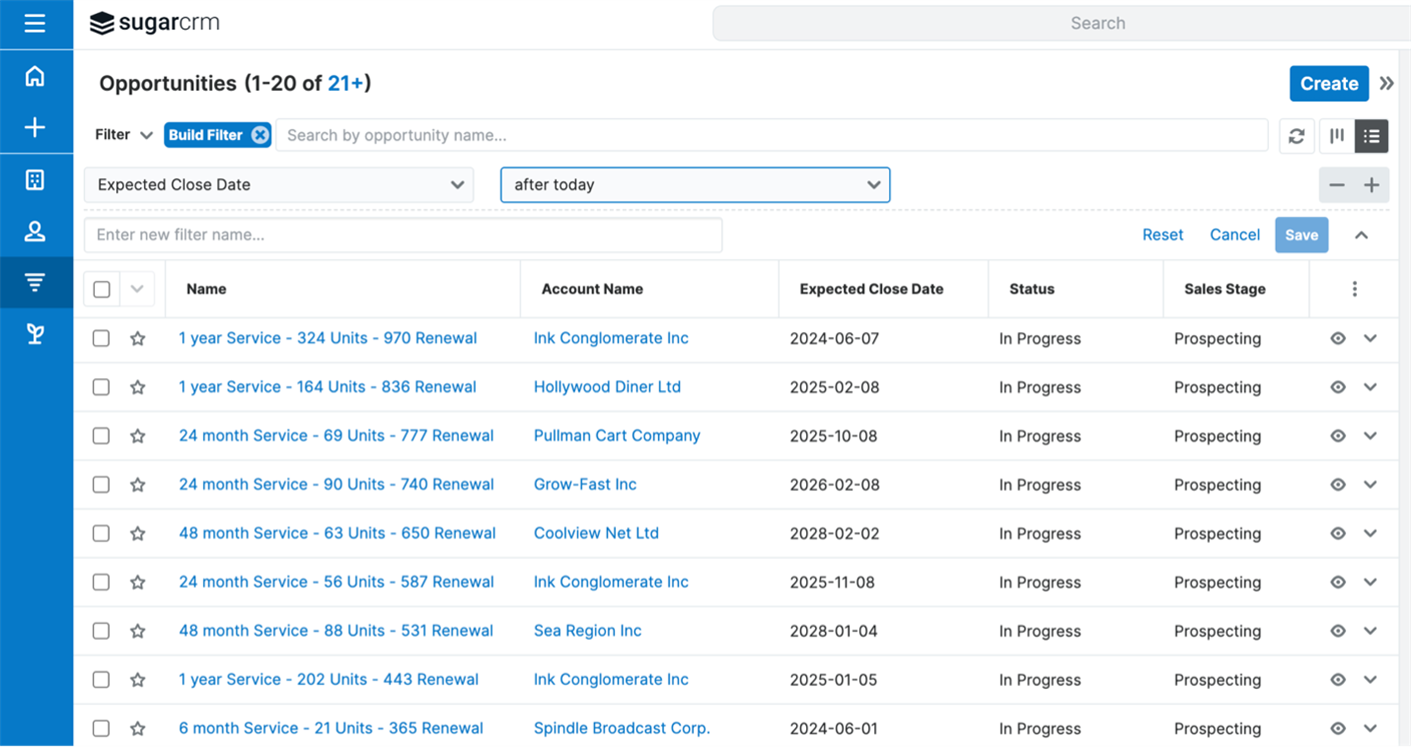Click the Create button
This screenshot has height=749, width=1411.
click(1328, 84)
